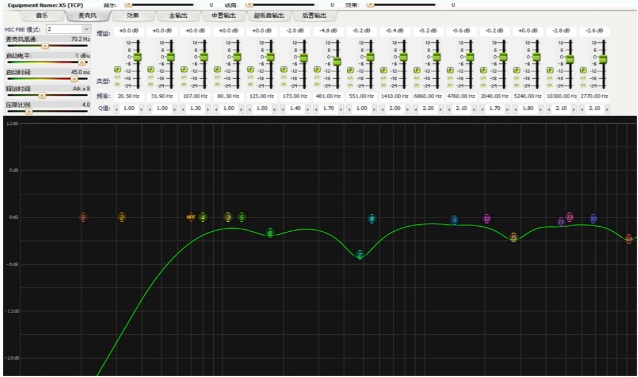The width and height of the screenshot is (638, 377).
Task: Switch to the 效果 tab
Action: 133,15
